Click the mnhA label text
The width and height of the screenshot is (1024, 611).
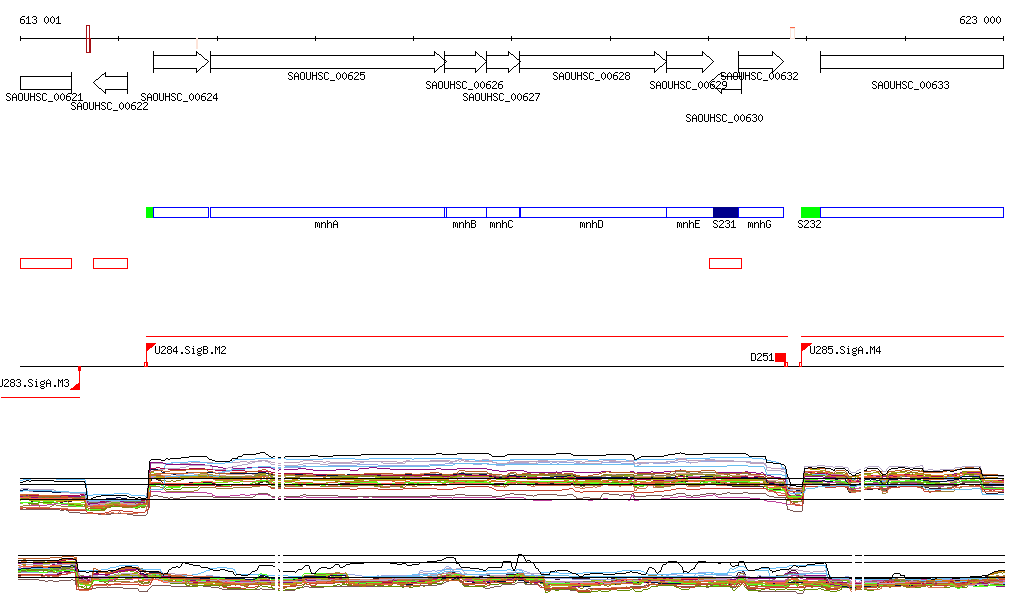(327, 225)
